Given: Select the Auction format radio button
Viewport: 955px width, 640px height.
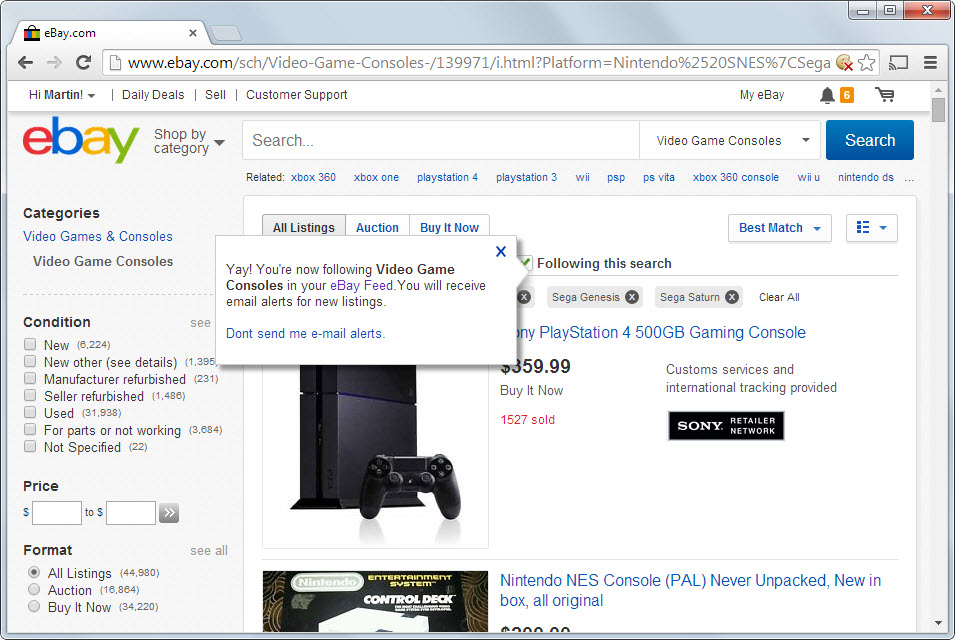Looking at the screenshot, I should (x=34, y=589).
